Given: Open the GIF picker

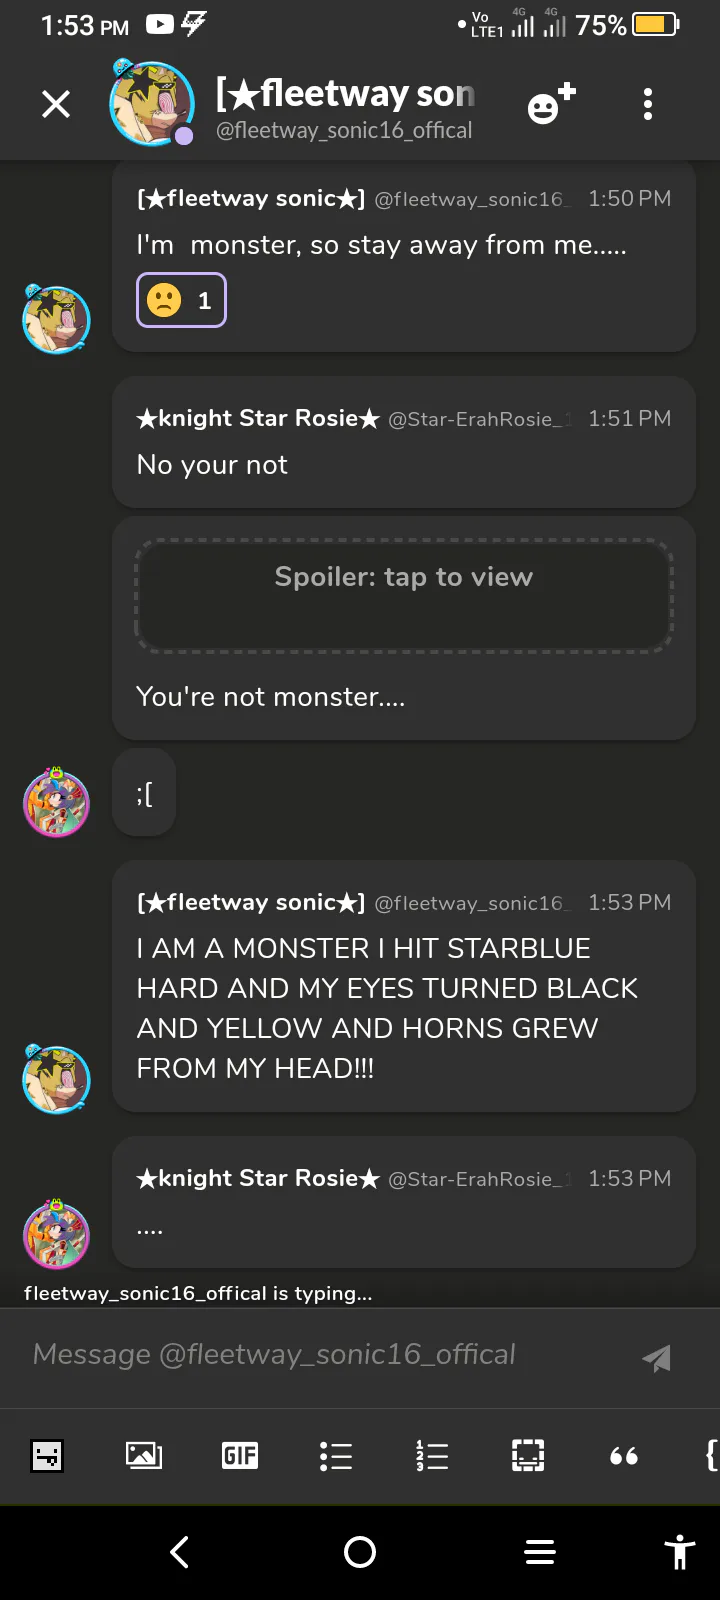Looking at the screenshot, I should [x=240, y=1456].
